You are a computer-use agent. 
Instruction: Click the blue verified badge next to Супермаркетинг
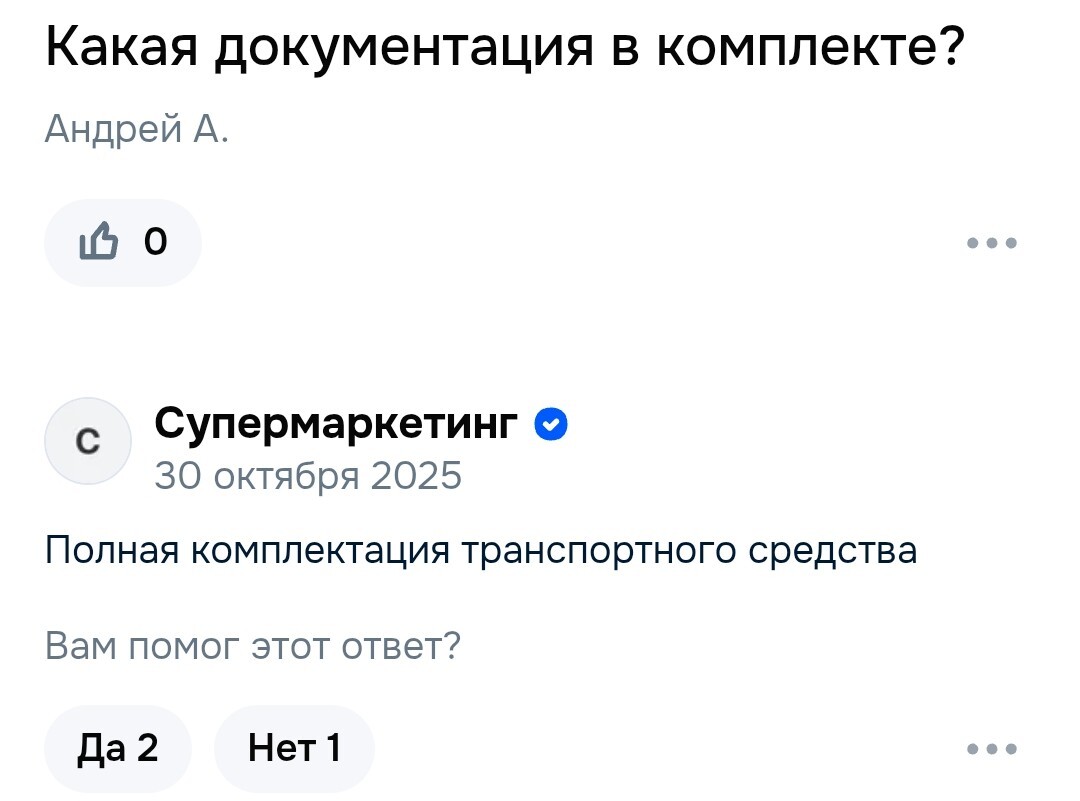click(x=552, y=425)
